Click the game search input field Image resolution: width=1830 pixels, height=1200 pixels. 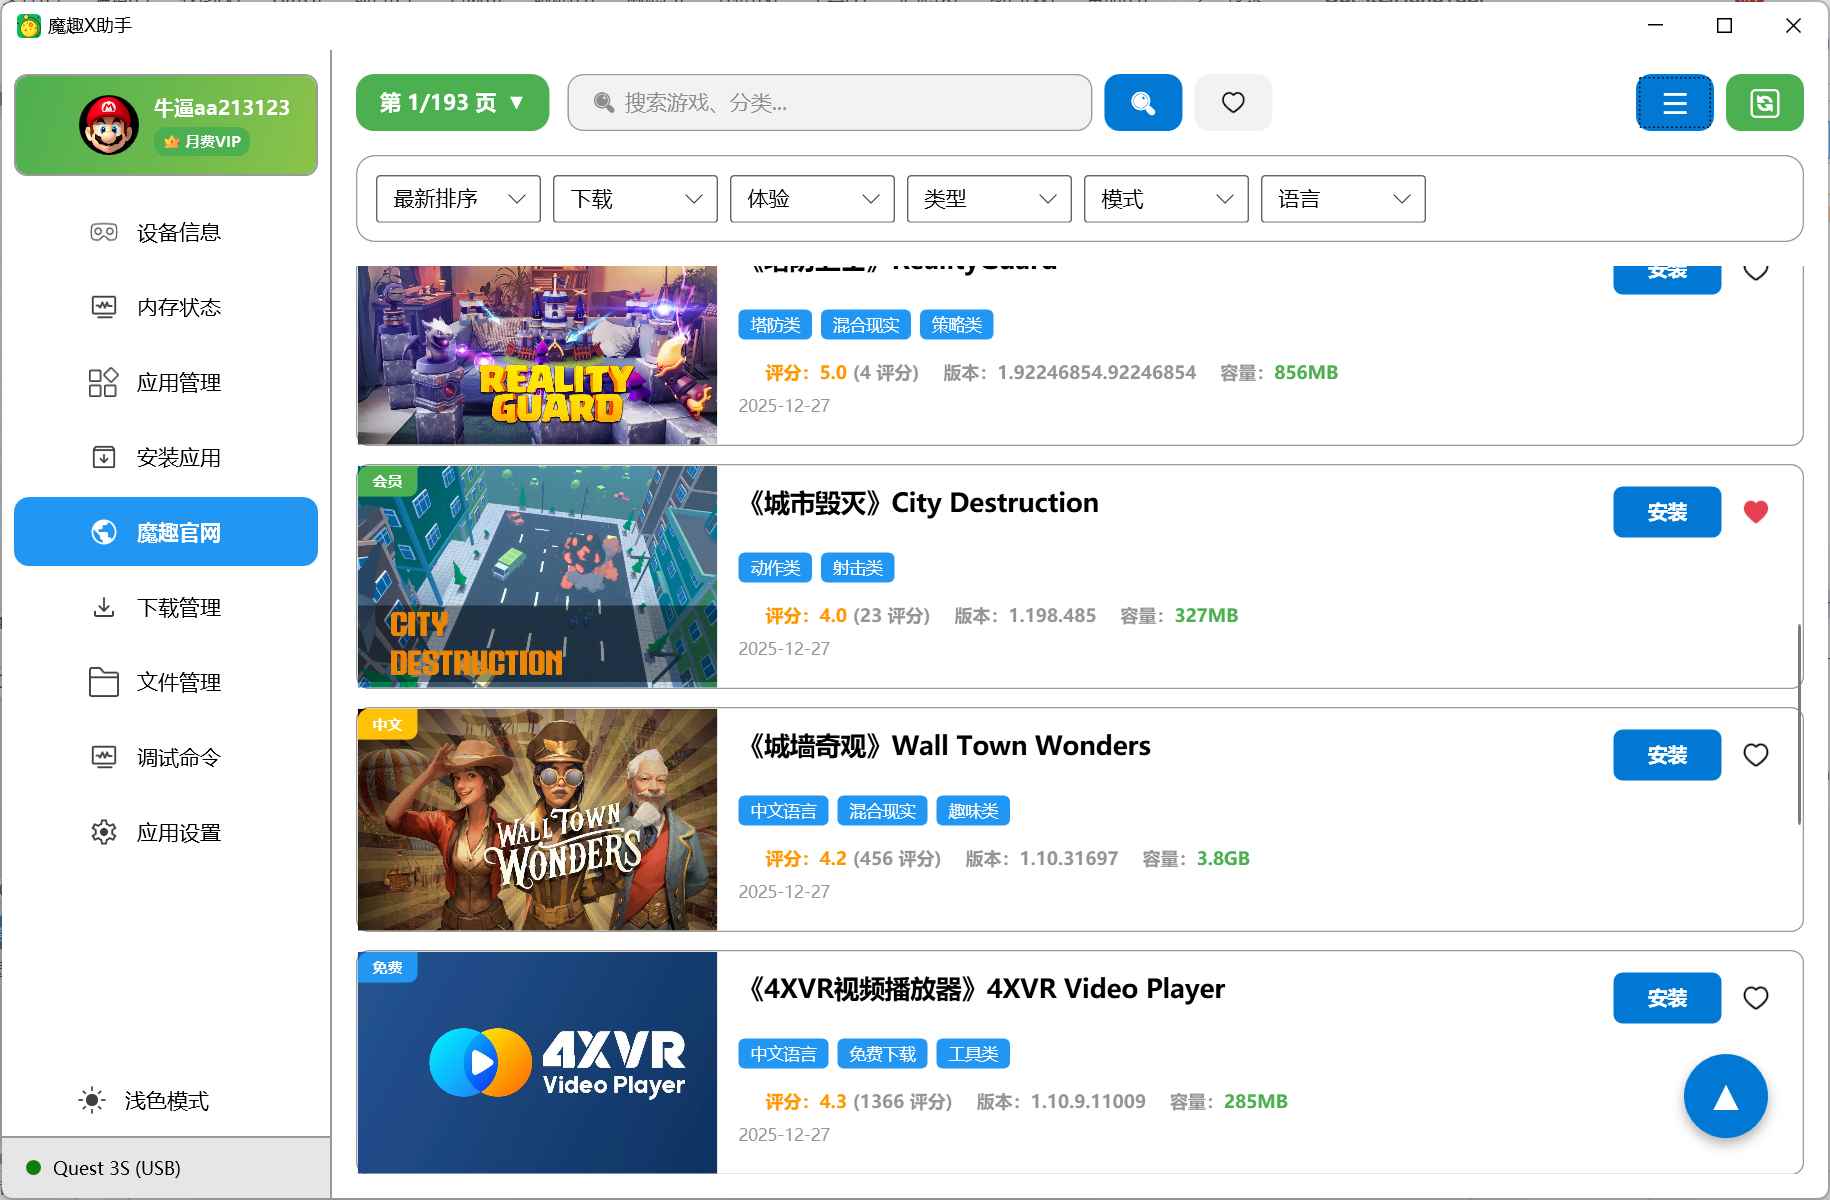pyautogui.click(x=830, y=102)
